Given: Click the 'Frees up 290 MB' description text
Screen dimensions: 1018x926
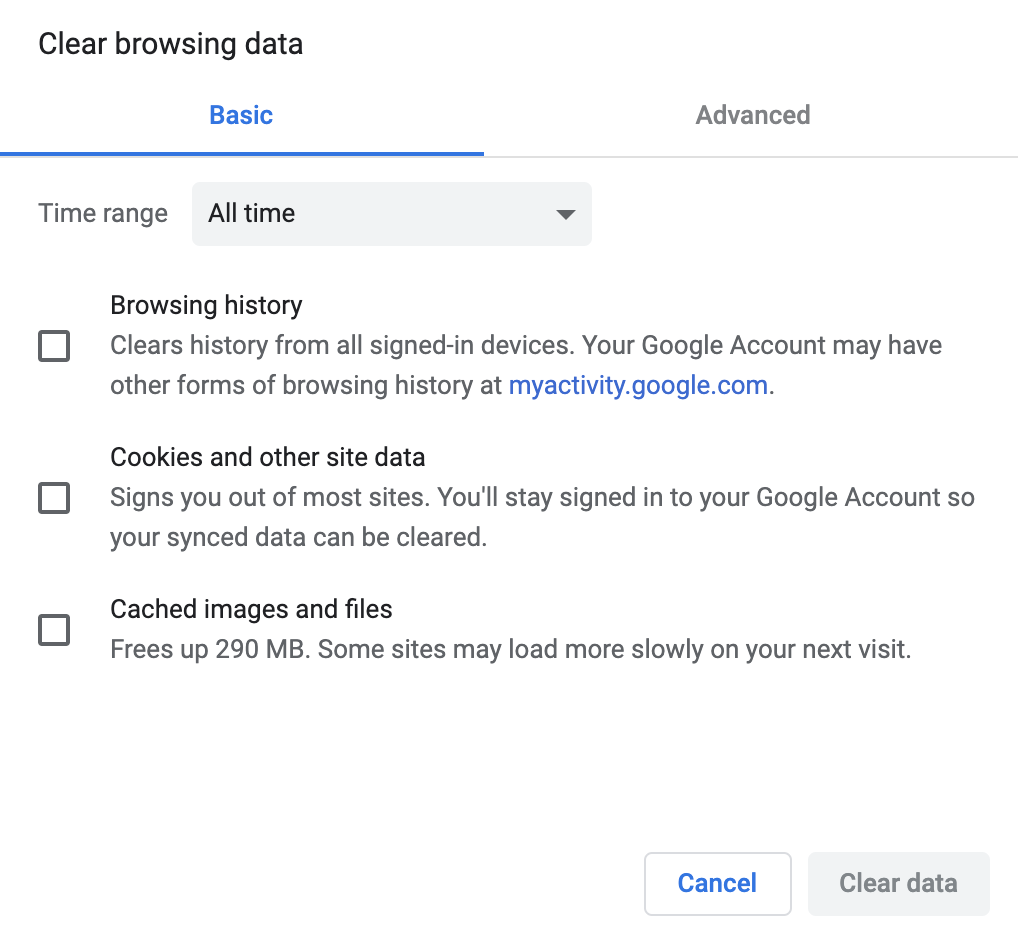Looking at the screenshot, I should [x=510, y=650].
